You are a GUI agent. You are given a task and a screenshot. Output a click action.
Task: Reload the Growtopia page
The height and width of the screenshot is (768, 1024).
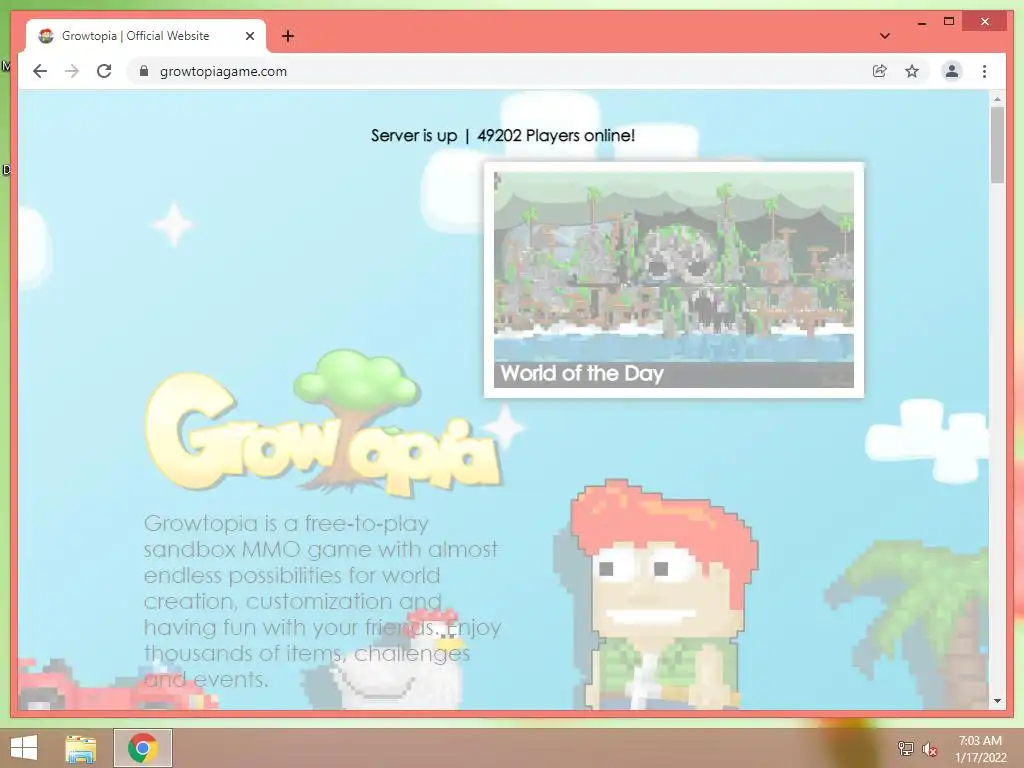pos(104,71)
